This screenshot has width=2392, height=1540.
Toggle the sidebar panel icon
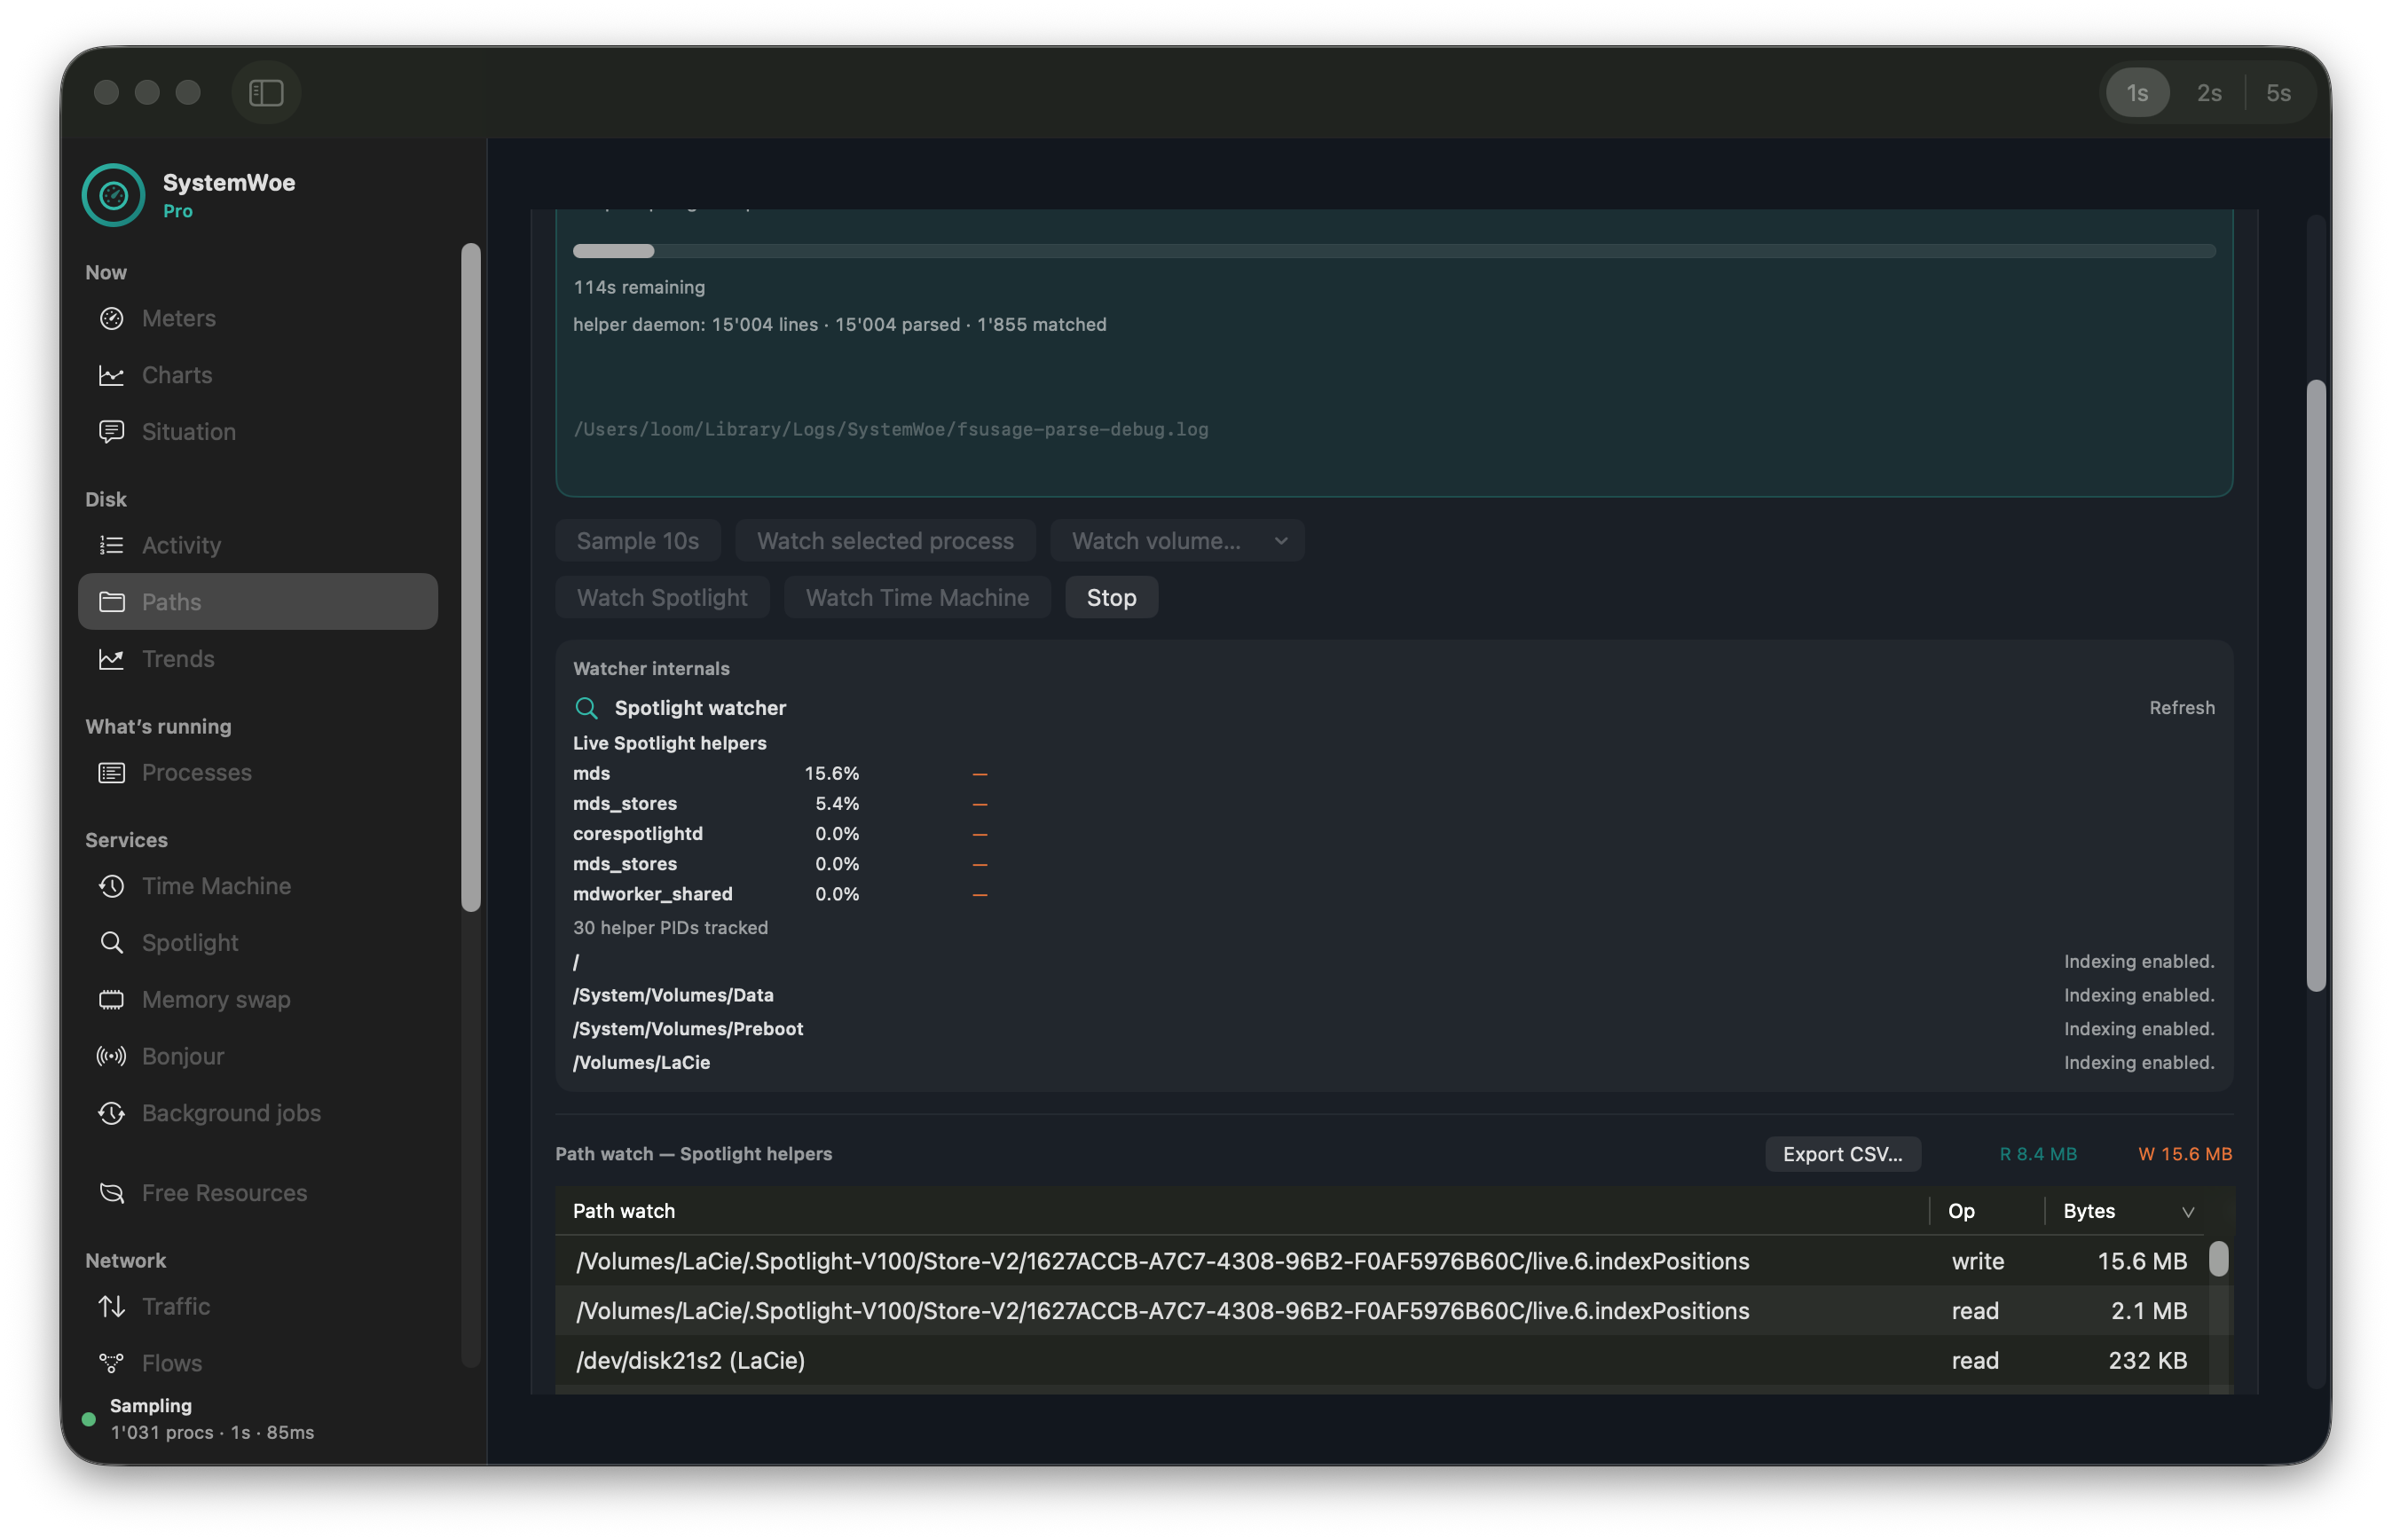pyautogui.click(x=266, y=93)
